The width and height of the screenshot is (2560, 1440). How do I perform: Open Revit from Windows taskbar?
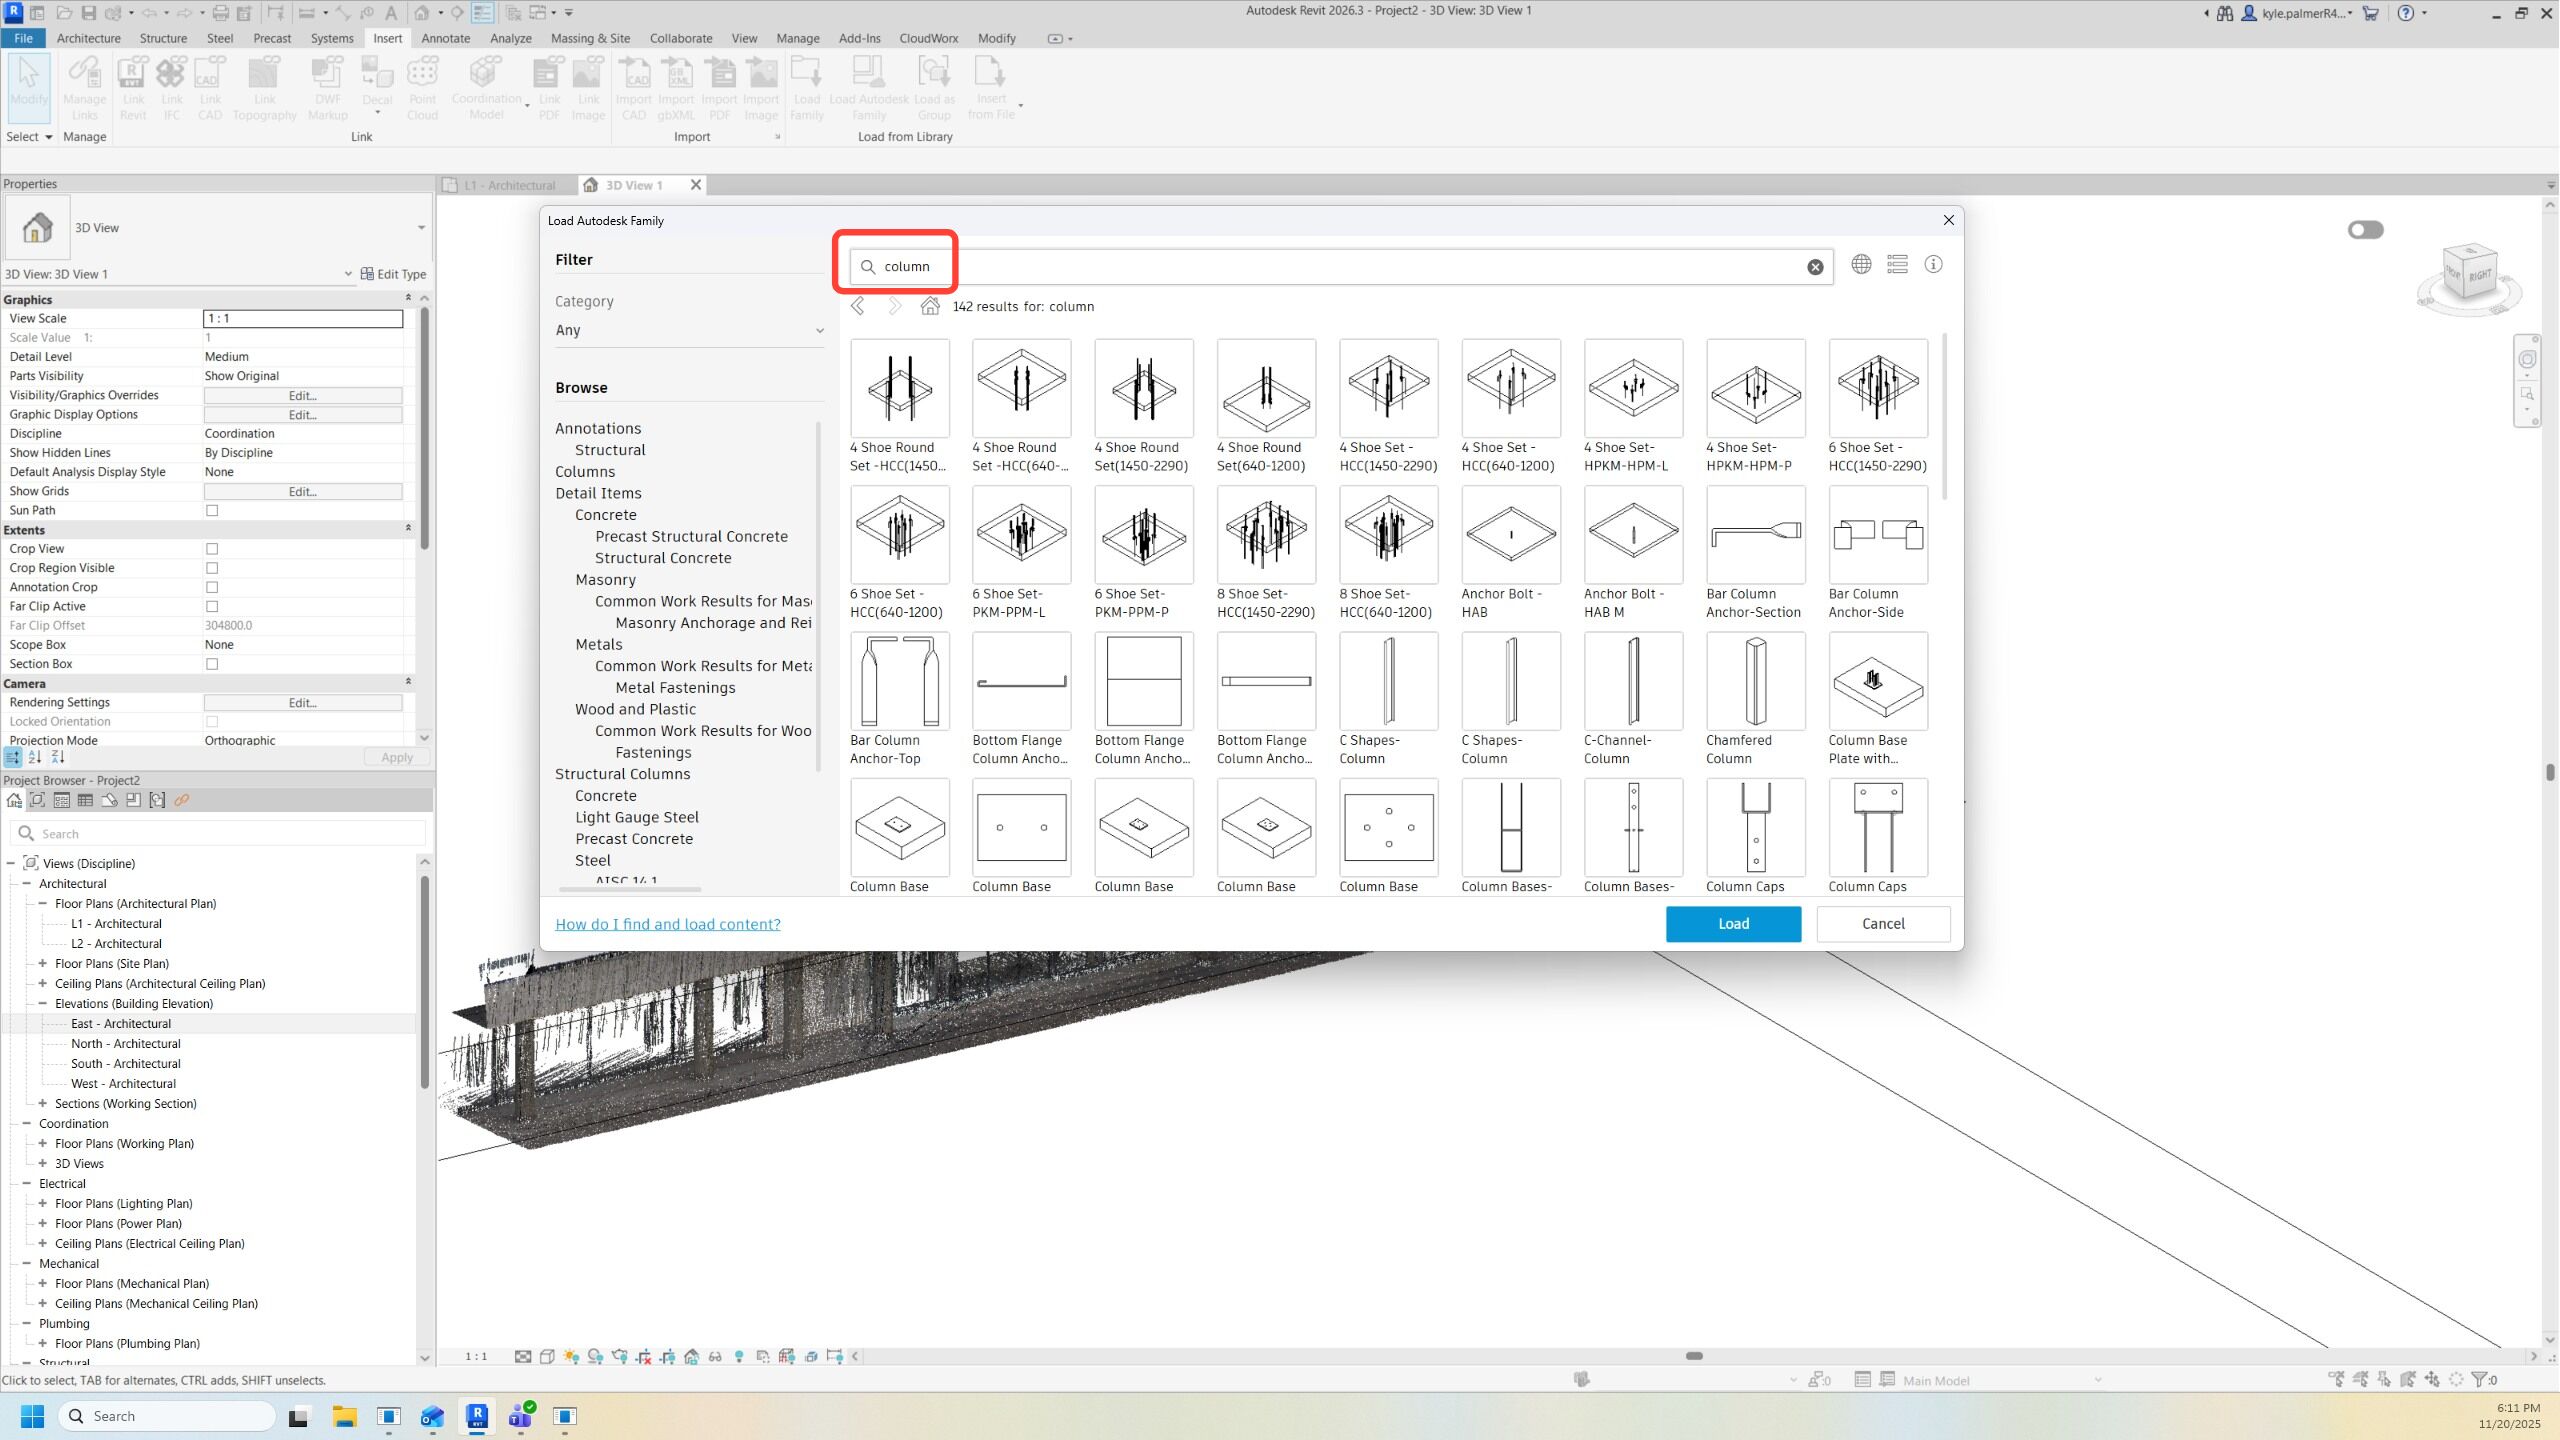477,1416
